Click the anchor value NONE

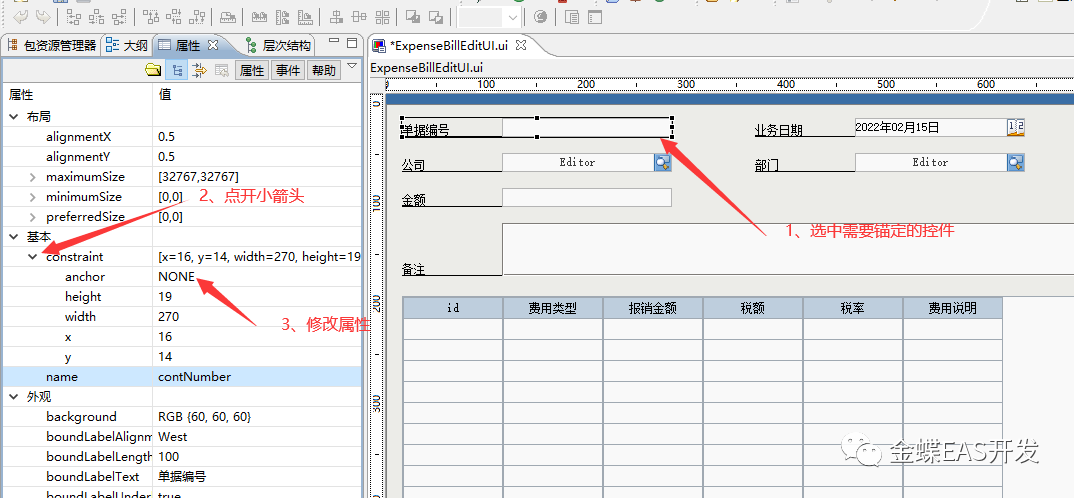177,277
